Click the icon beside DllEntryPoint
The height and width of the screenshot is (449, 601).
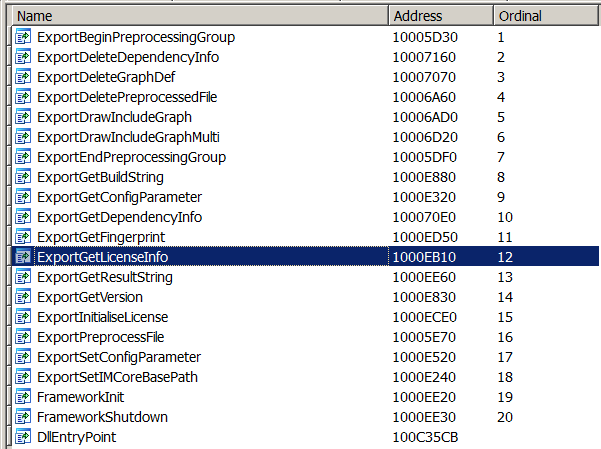[x=23, y=437]
